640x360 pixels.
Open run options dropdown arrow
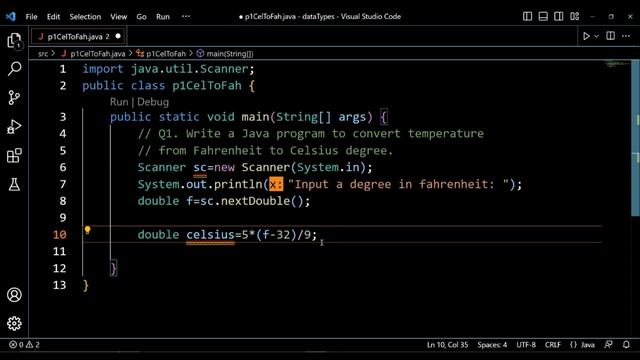point(596,36)
